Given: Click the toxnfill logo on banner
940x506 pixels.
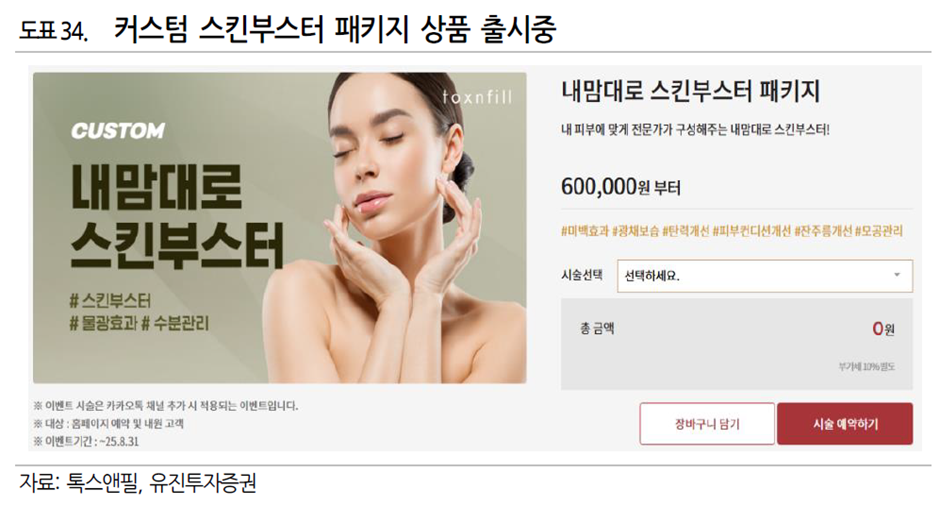Looking at the screenshot, I should [477, 97].
